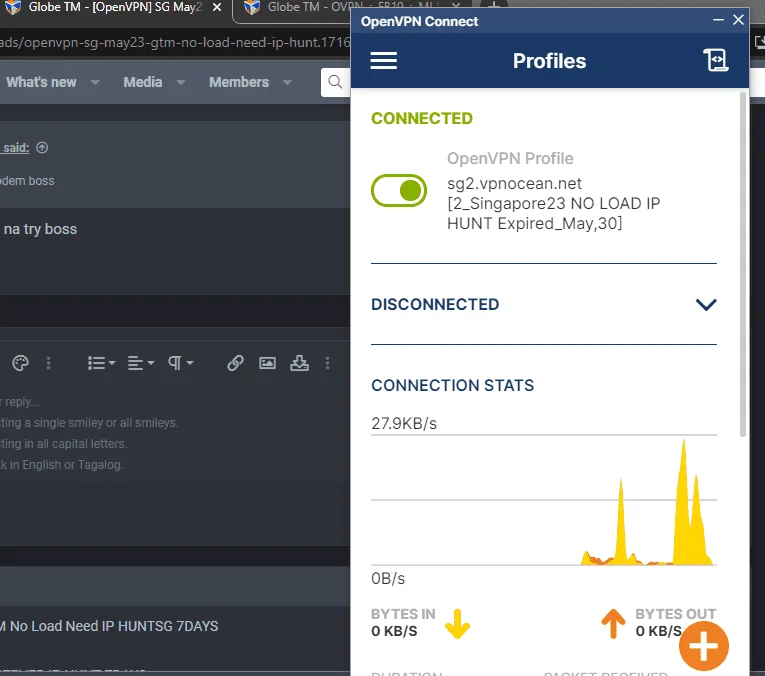Open the text alignment dropdown in editor
This screenshot has height=676, width=765.
141,363
